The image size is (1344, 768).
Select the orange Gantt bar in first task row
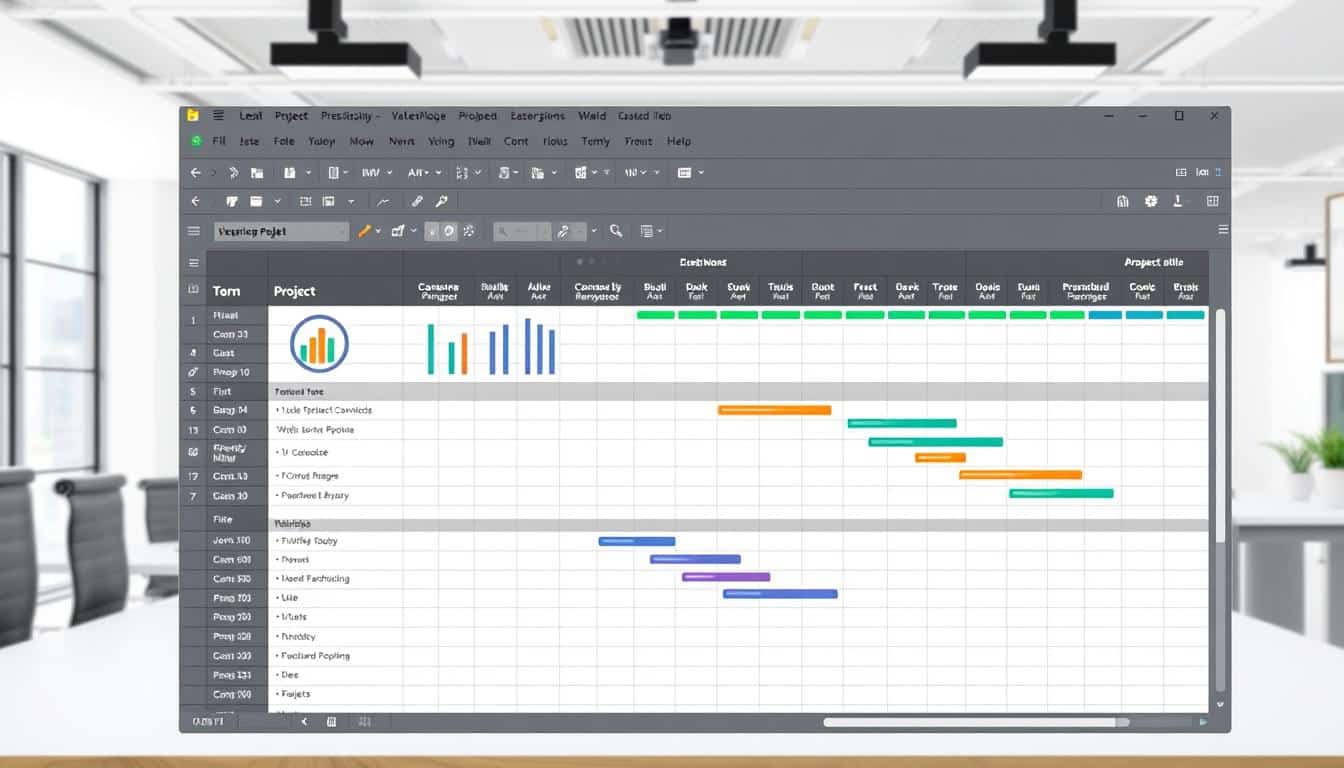coord(774,410)
